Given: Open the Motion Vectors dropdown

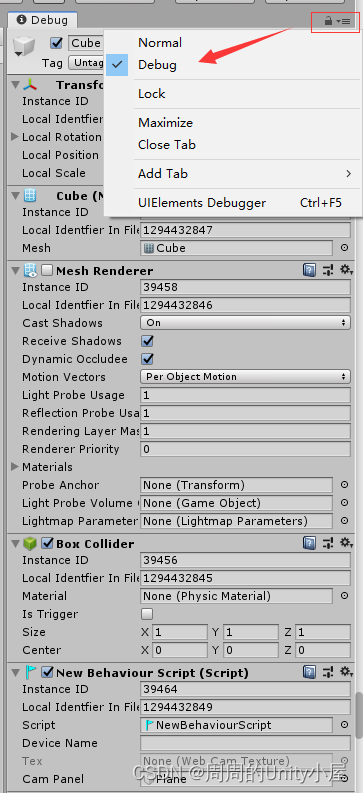Looking at the screenshot, I should (245, 377).
